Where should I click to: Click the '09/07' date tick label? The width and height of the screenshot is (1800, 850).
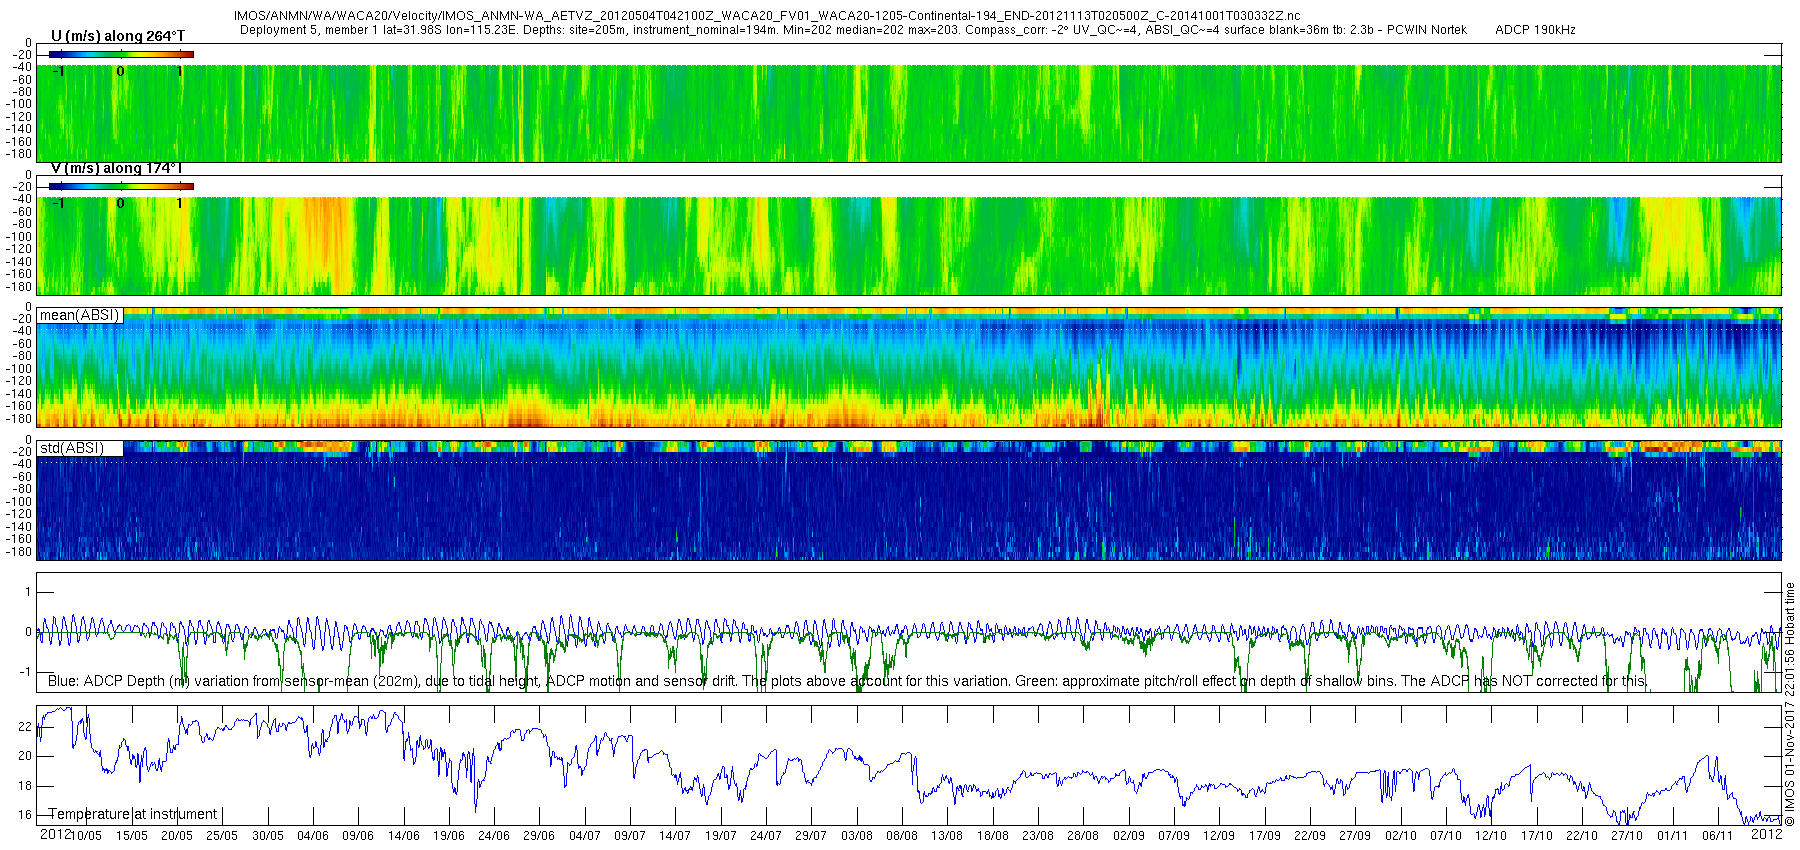point(630,836)
